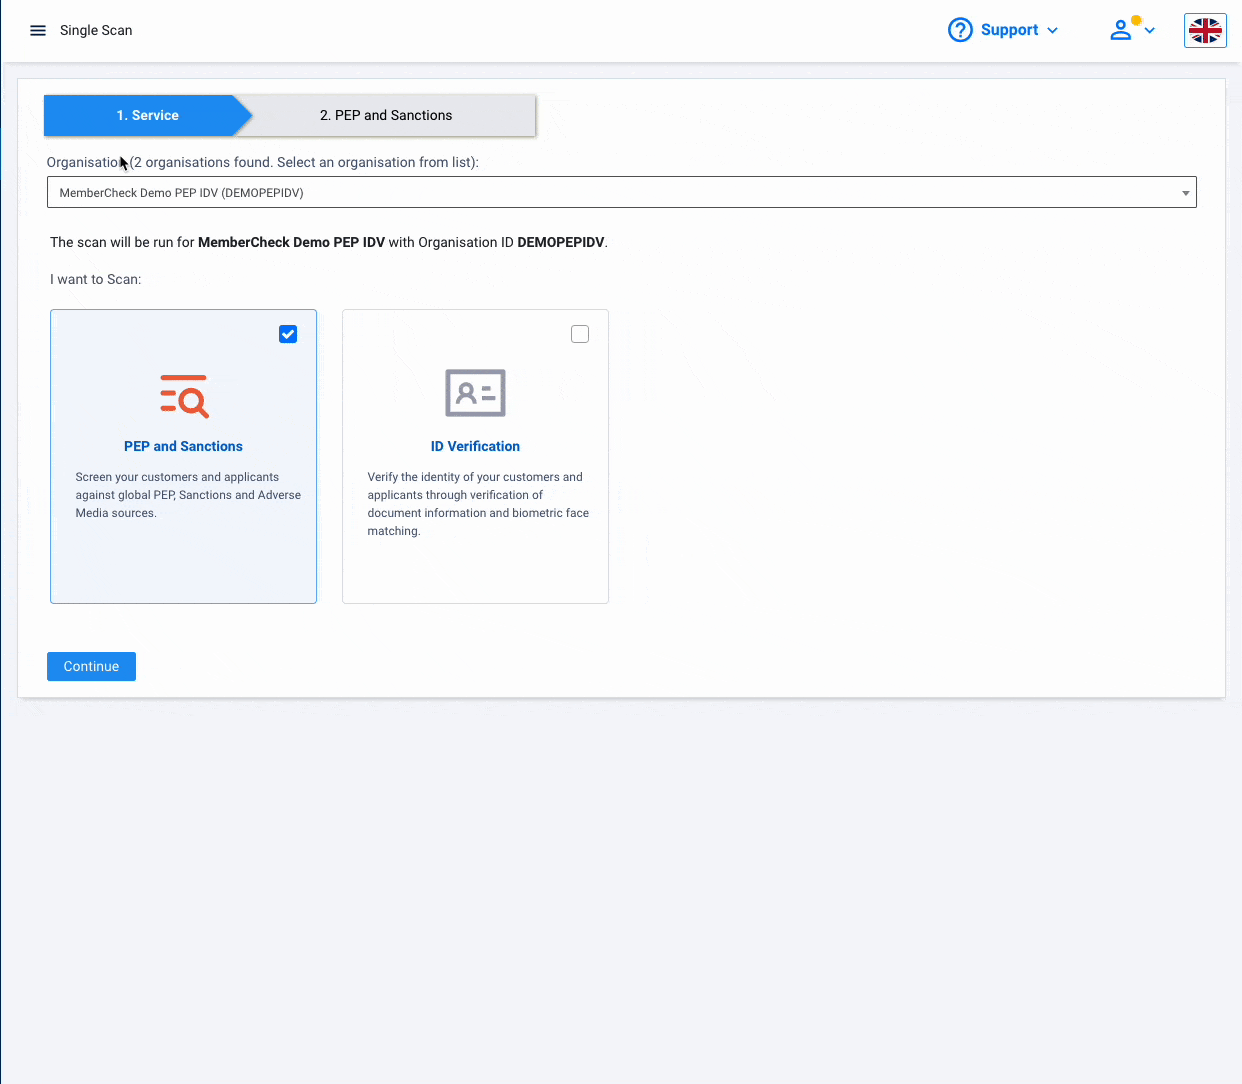Click the ID Verification description text
Image resolution: width=1242 pixels, height=1084 pixels.
[x=478, y=504]
